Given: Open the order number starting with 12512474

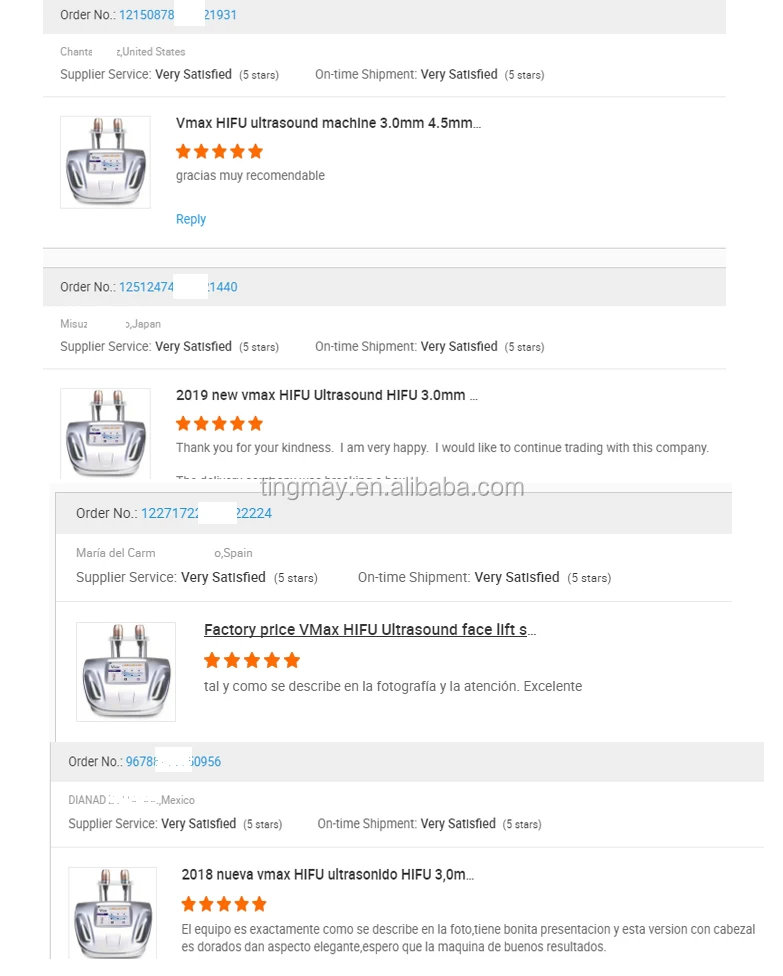Looking at the screenshot, I should pyautogui.click(x=177, y=287).
